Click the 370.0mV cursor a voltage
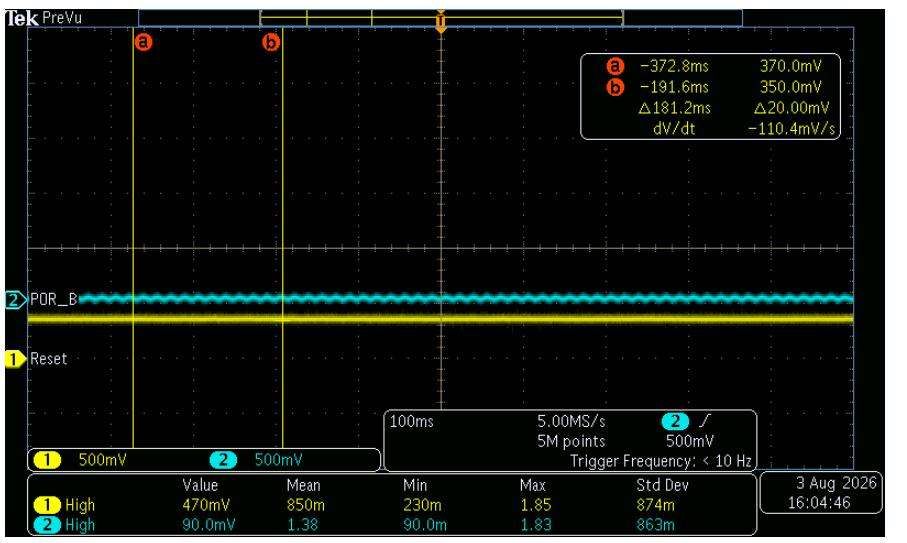Screen dimensions: 907x543 (x=790, y=67)
